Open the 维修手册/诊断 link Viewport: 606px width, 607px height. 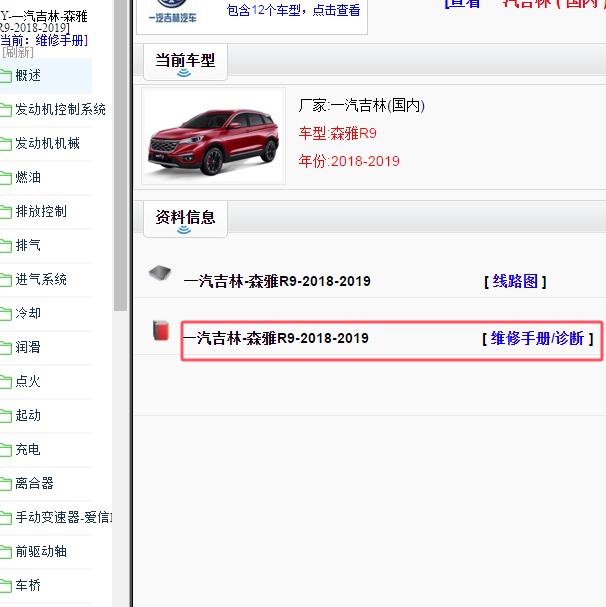[x=537, y=339]
